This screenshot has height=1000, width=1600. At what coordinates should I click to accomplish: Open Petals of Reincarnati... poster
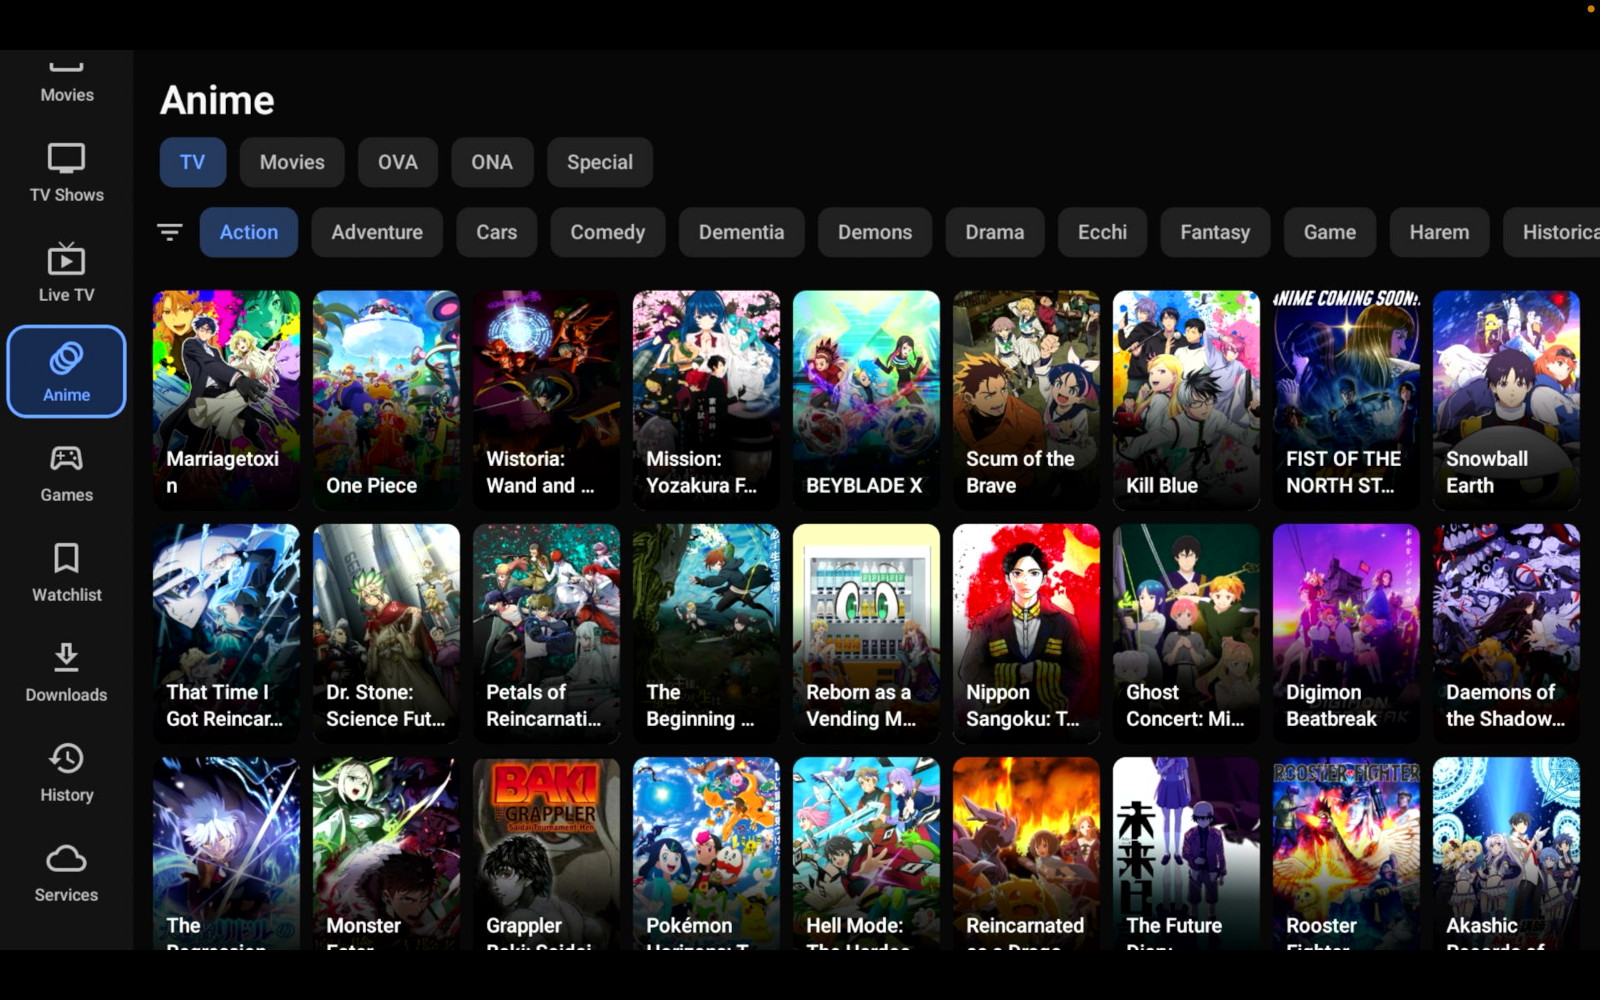pos(547,633)
